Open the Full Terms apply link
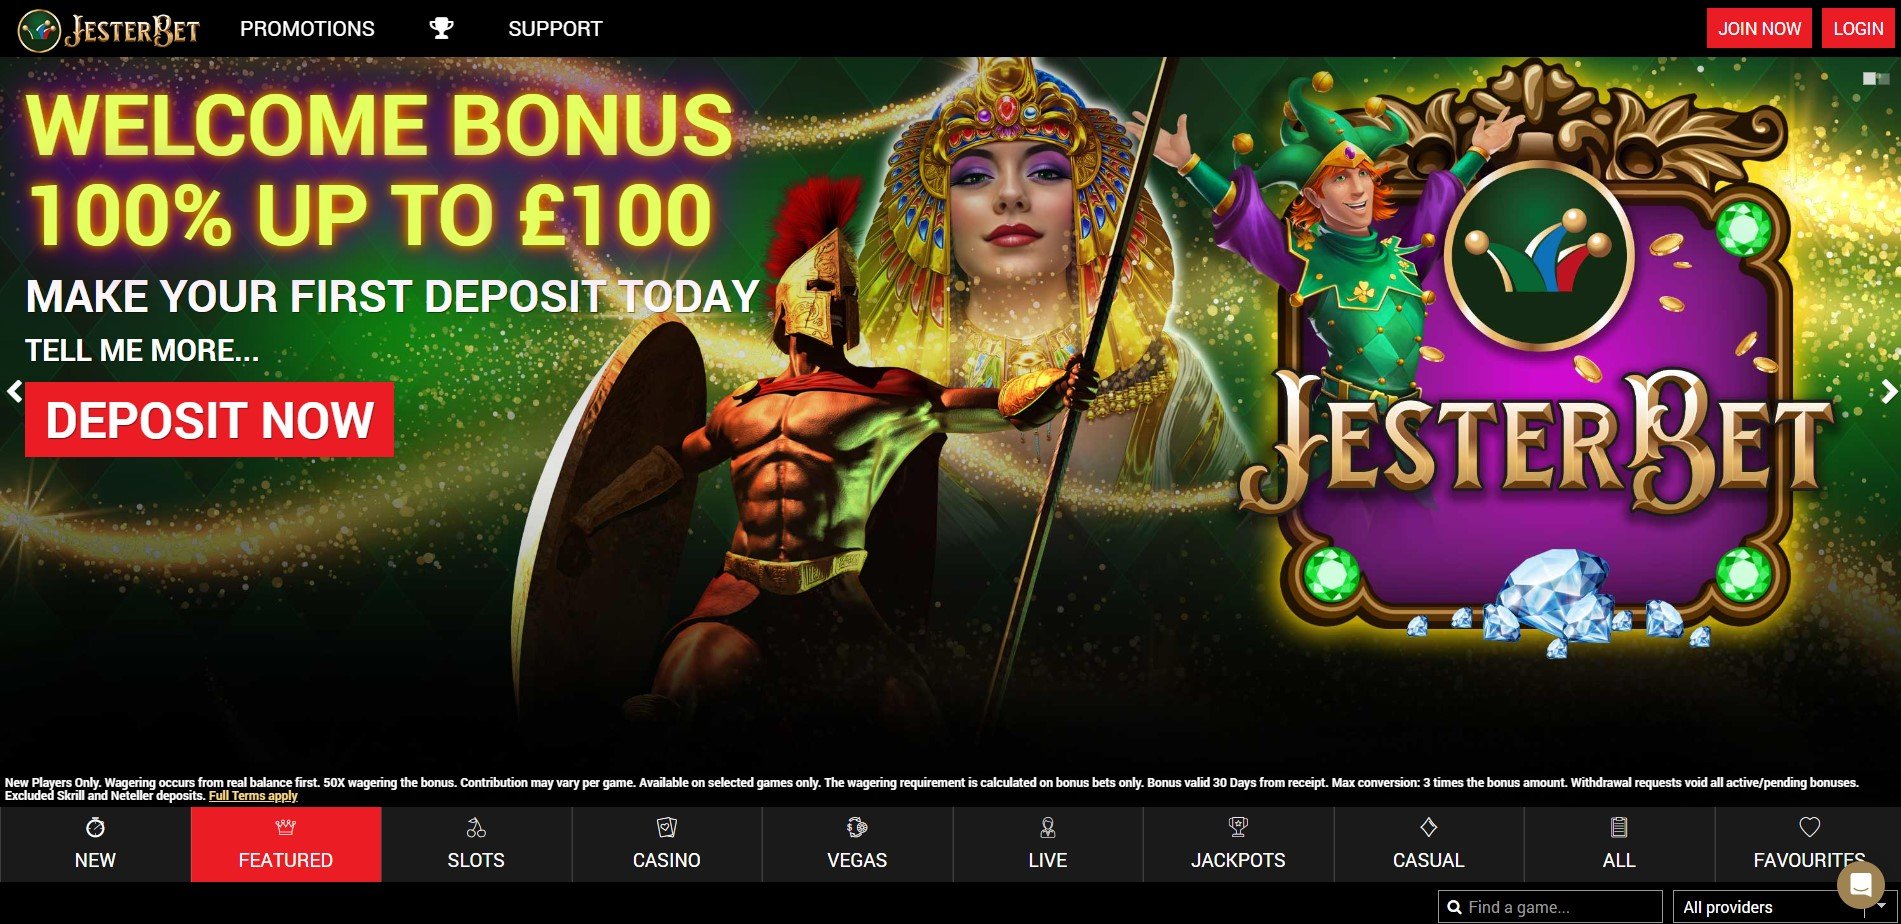The width and height of the screenshot is (1901, 924). click(x=253, y=796)
